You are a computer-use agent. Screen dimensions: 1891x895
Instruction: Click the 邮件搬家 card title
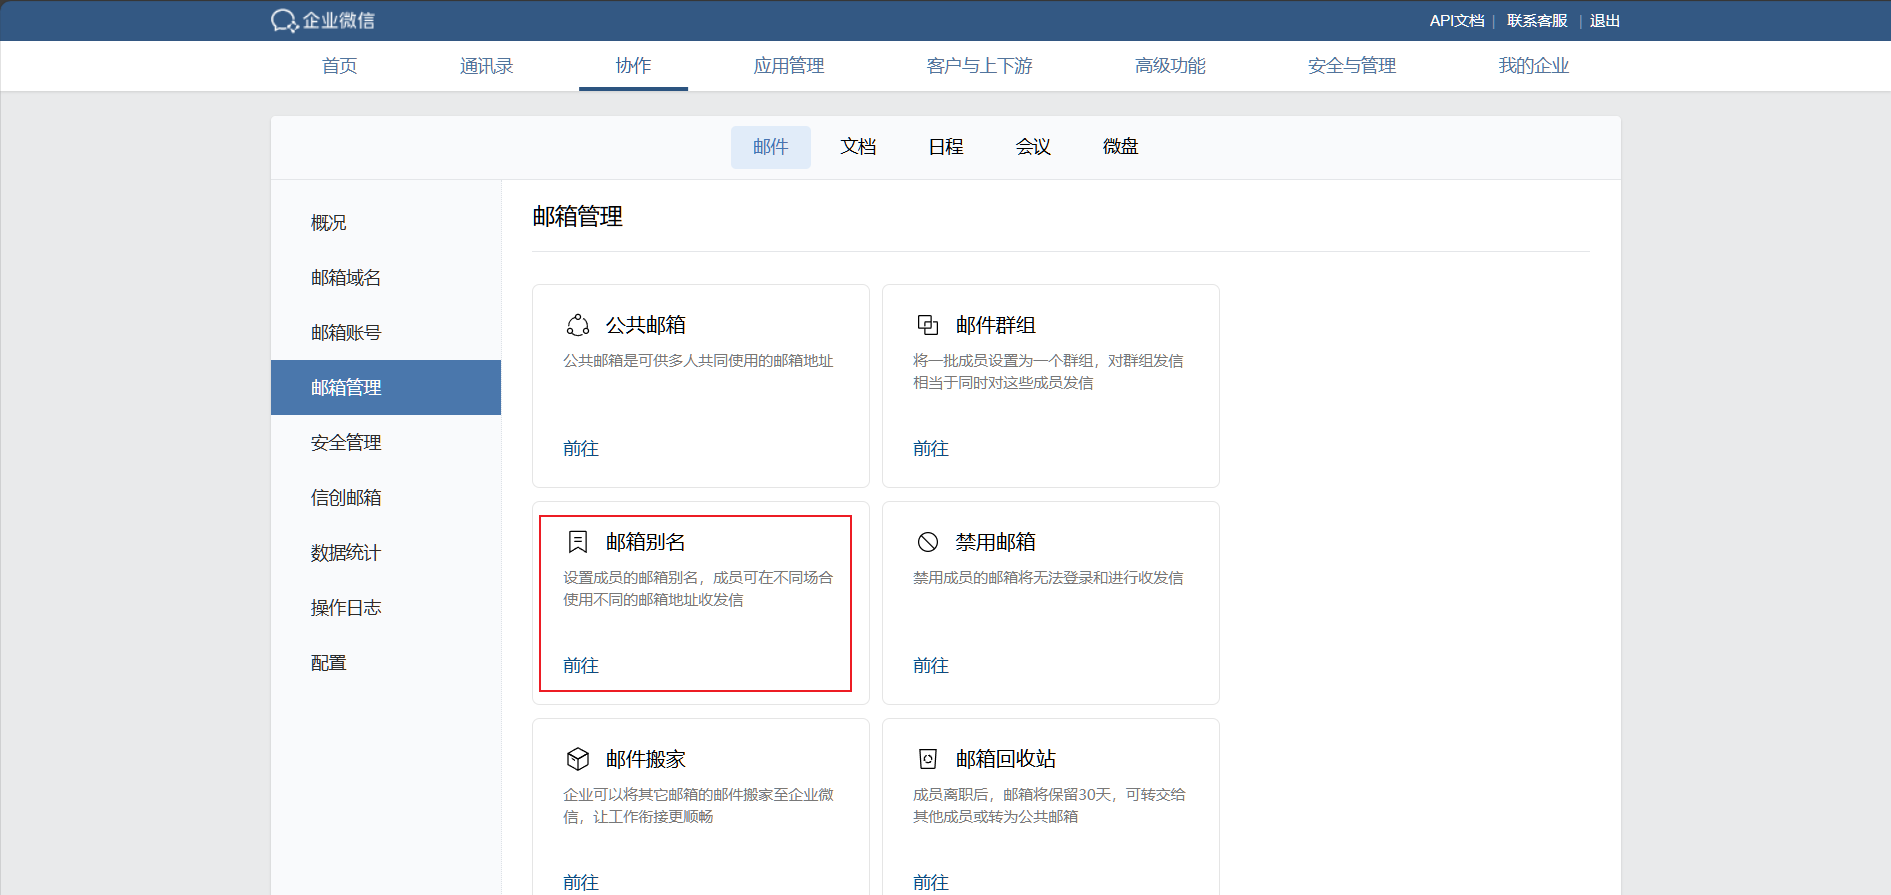(x=646, y=759)
